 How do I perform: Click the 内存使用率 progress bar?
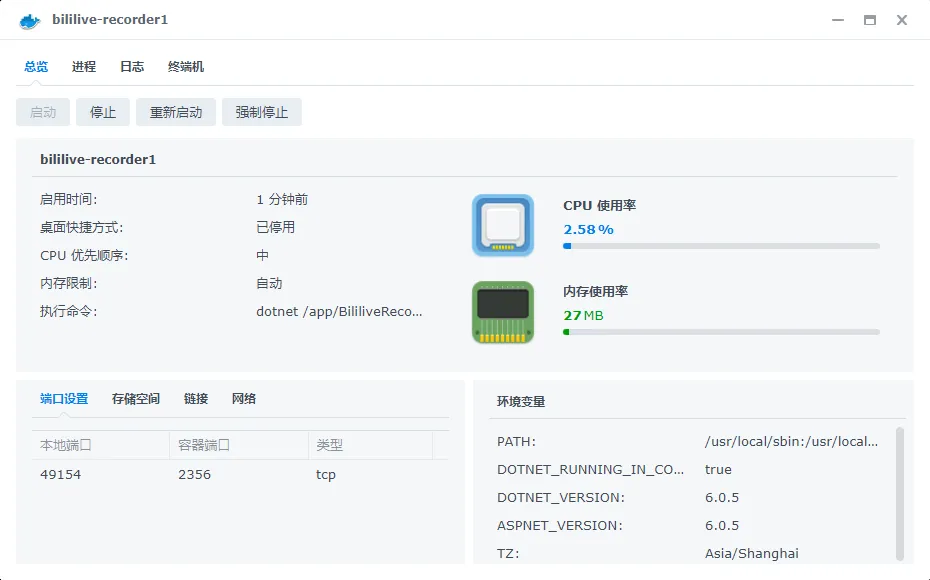coord(721,332)
